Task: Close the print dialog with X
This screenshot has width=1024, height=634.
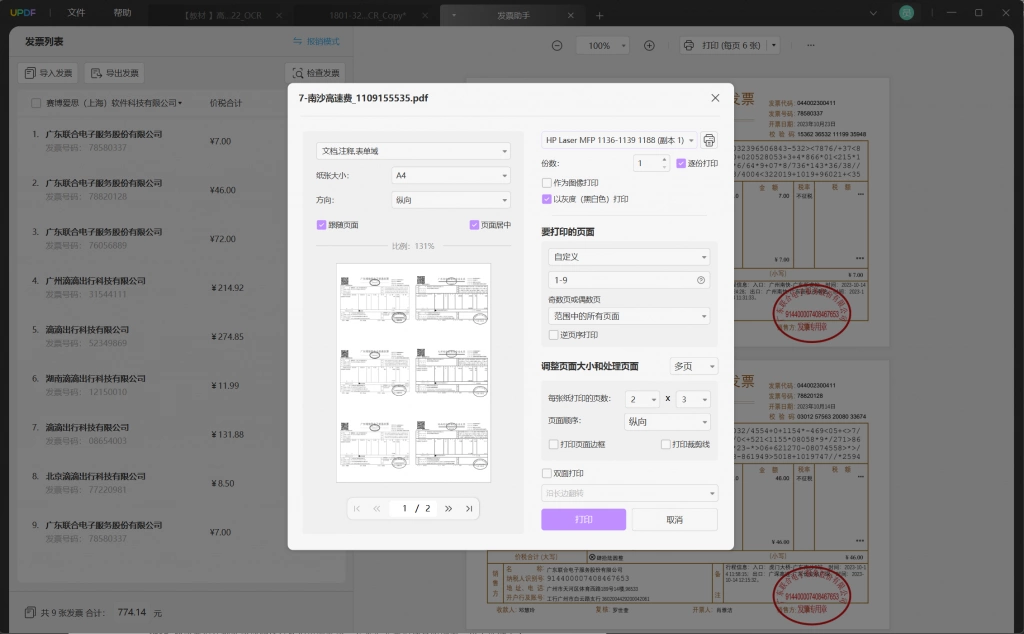Action: (x=715, y=98)
